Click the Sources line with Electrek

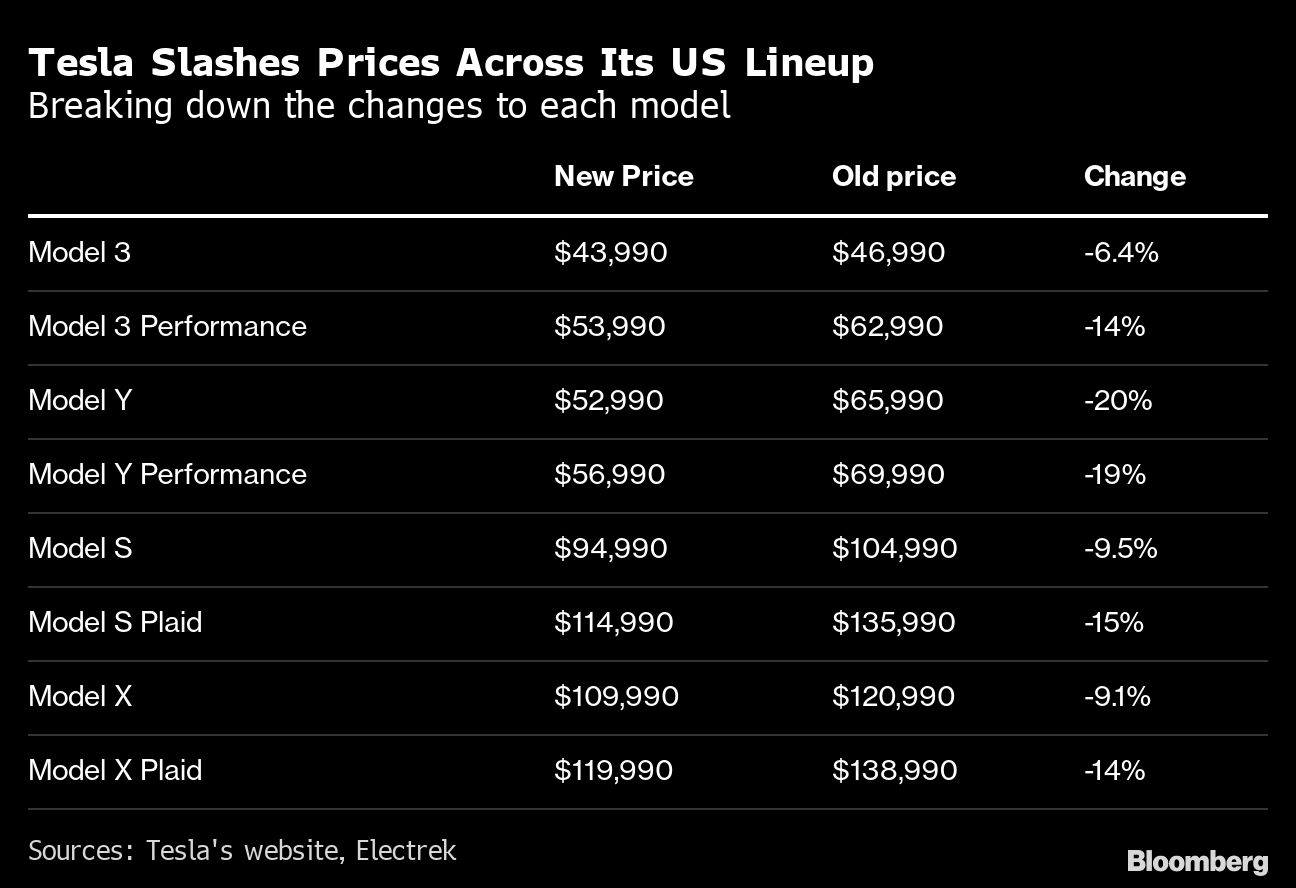242,851
